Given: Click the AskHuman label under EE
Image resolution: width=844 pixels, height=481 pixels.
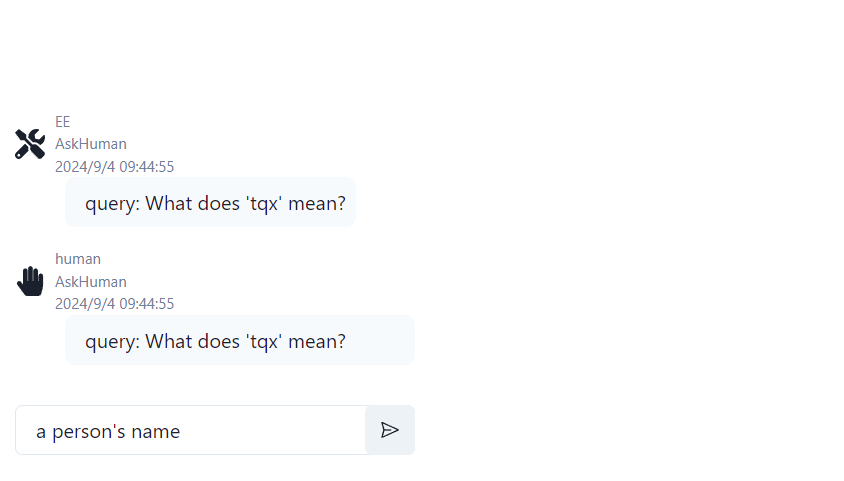Looking at the screenshot, I should point(91,144).
